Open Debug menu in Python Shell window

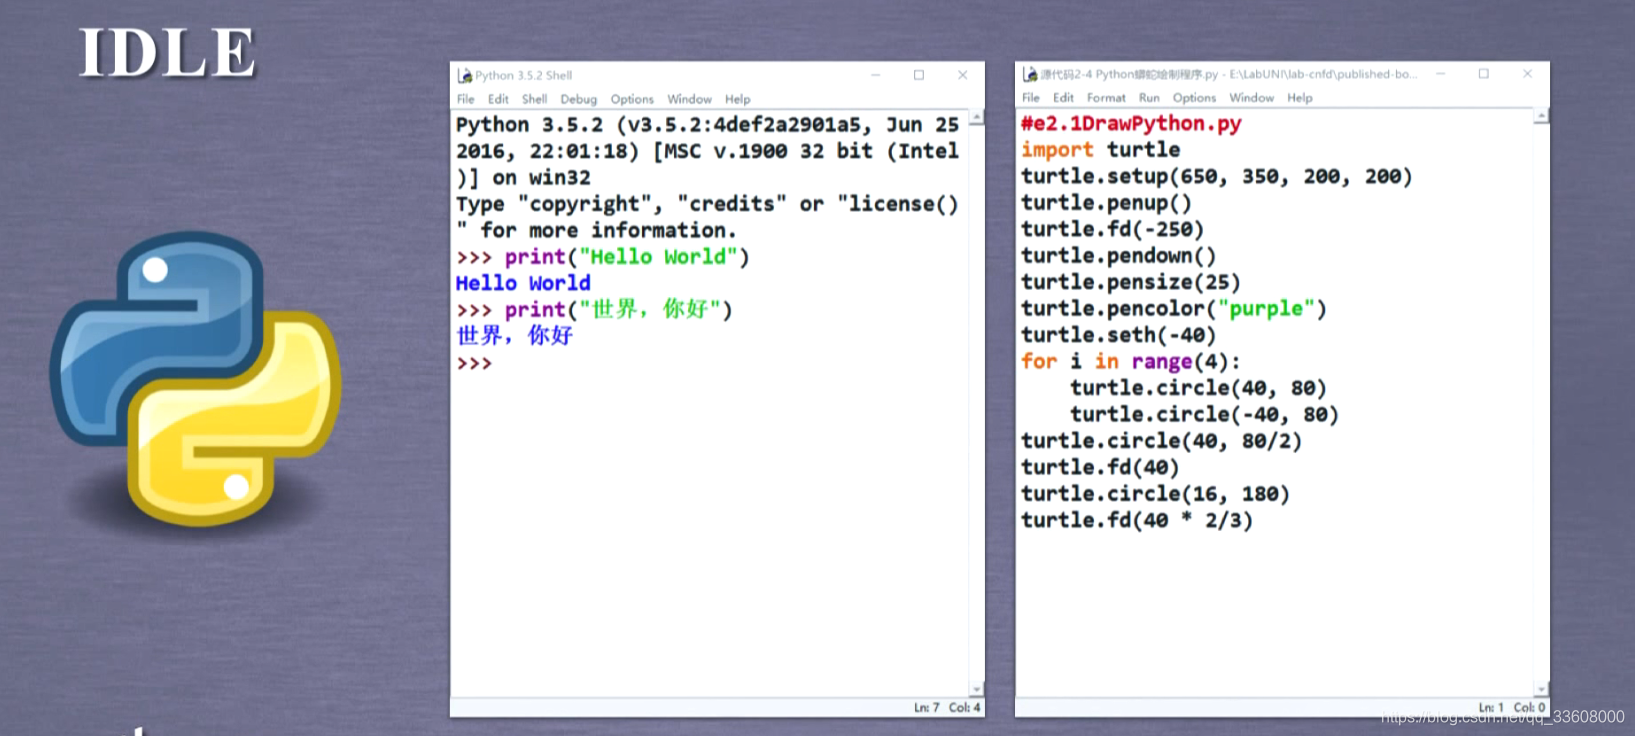coord(578,99)
